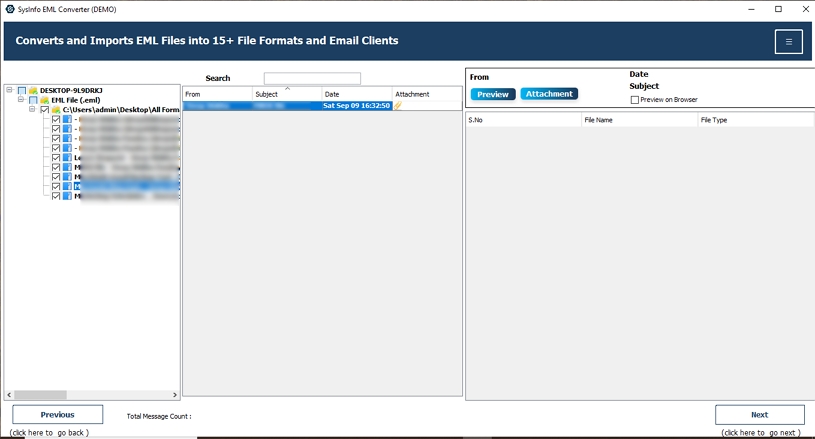The height and width of the screenshot is (439, 815).
Task: Click the SysInfo logo in the title bar
Action: coord(9,9)
